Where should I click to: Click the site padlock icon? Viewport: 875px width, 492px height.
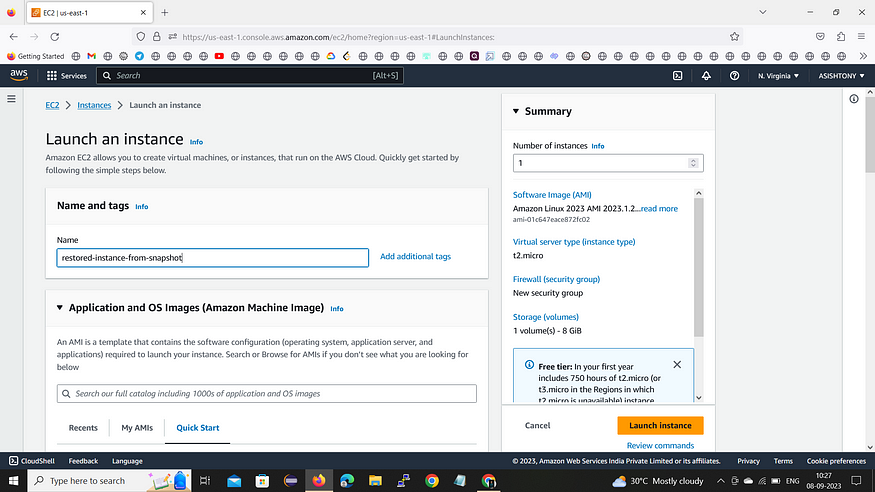157,37
